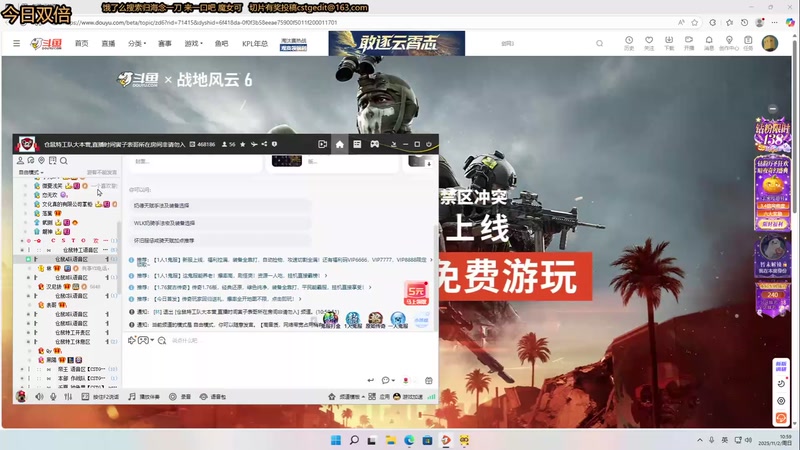
Task: Expand the 本部 作战队 channel group
Action: point(22,378)
